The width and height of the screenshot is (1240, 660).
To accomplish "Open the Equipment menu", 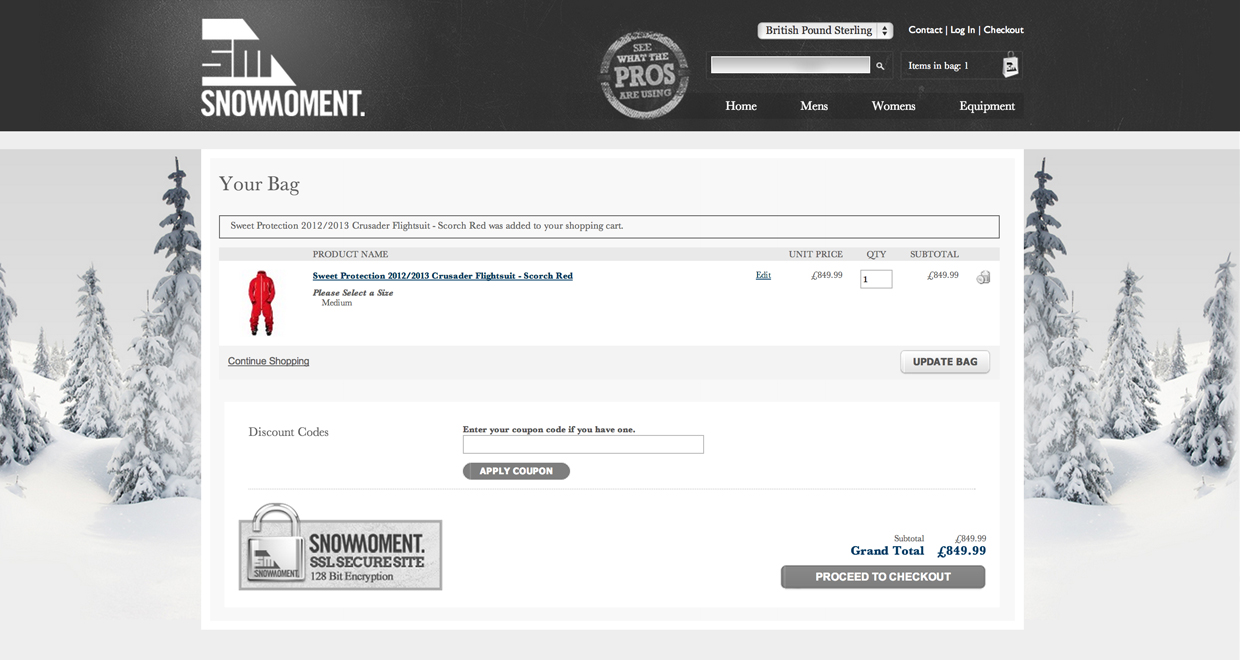I will click(x=987, y=106).
